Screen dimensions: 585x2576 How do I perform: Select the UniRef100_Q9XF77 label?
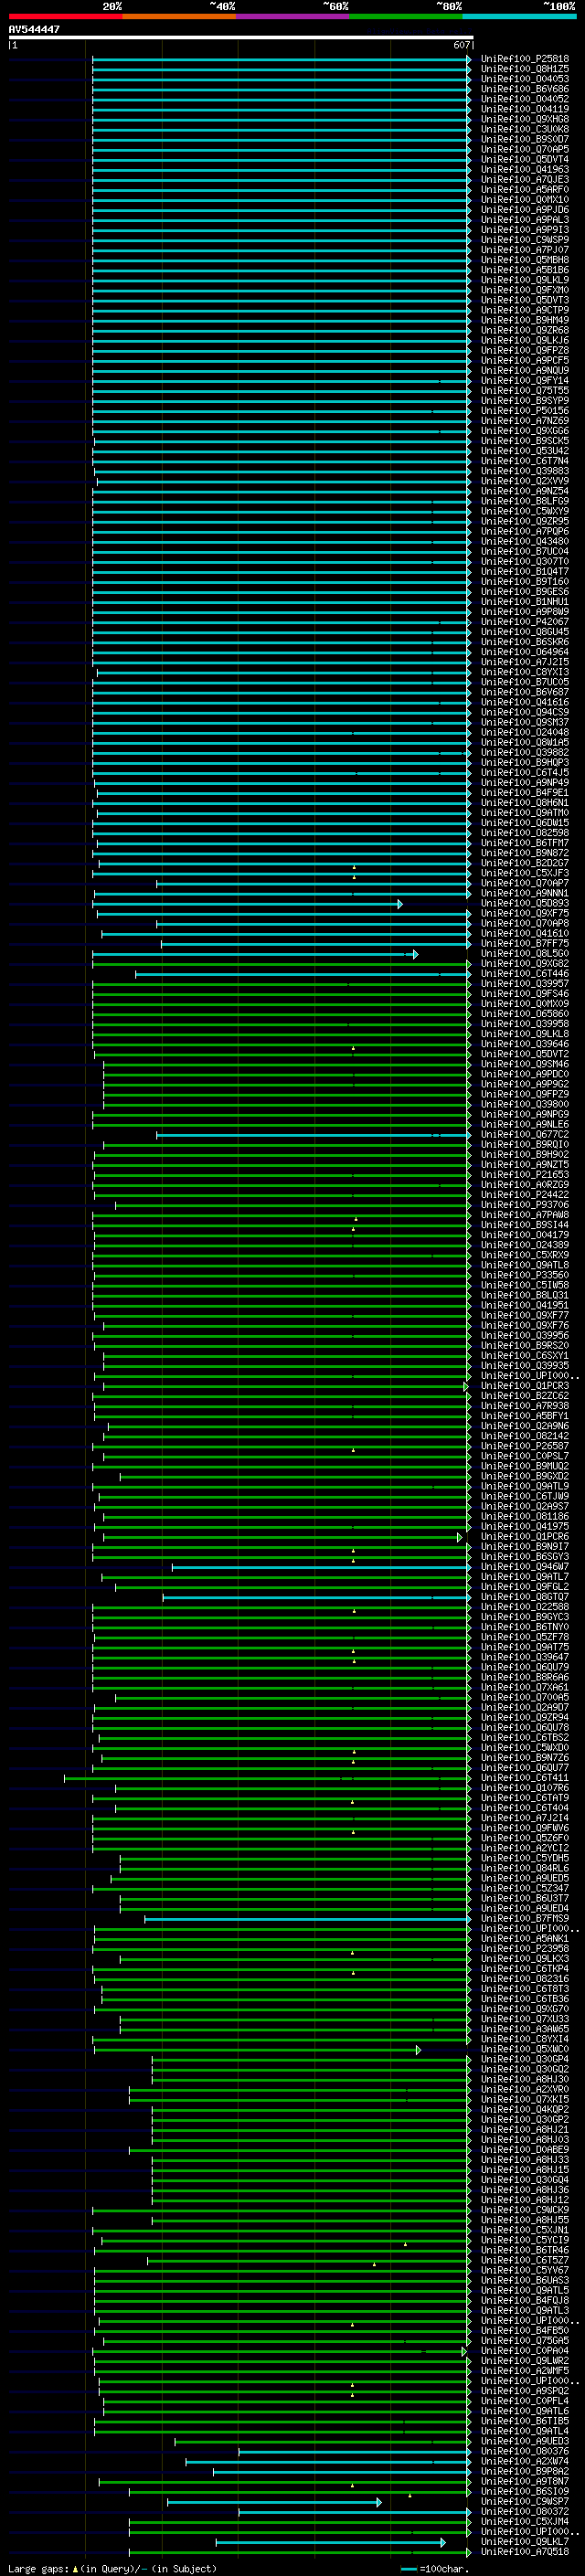coord(525,1316)
